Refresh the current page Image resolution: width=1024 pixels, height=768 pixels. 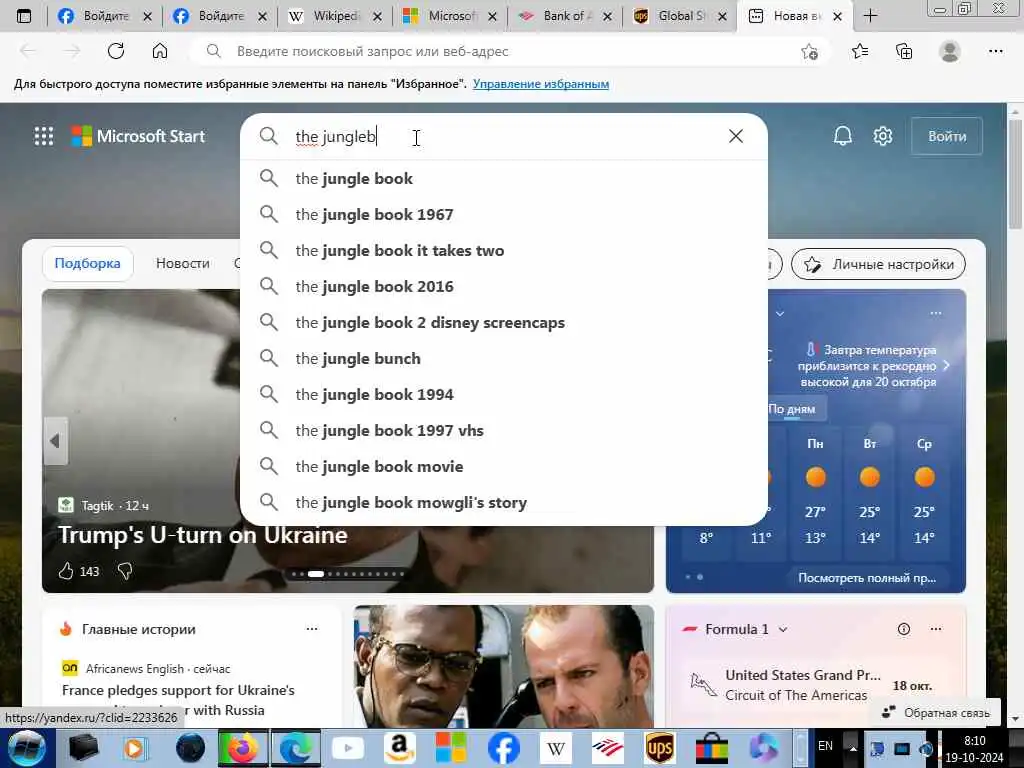(116, 51)
